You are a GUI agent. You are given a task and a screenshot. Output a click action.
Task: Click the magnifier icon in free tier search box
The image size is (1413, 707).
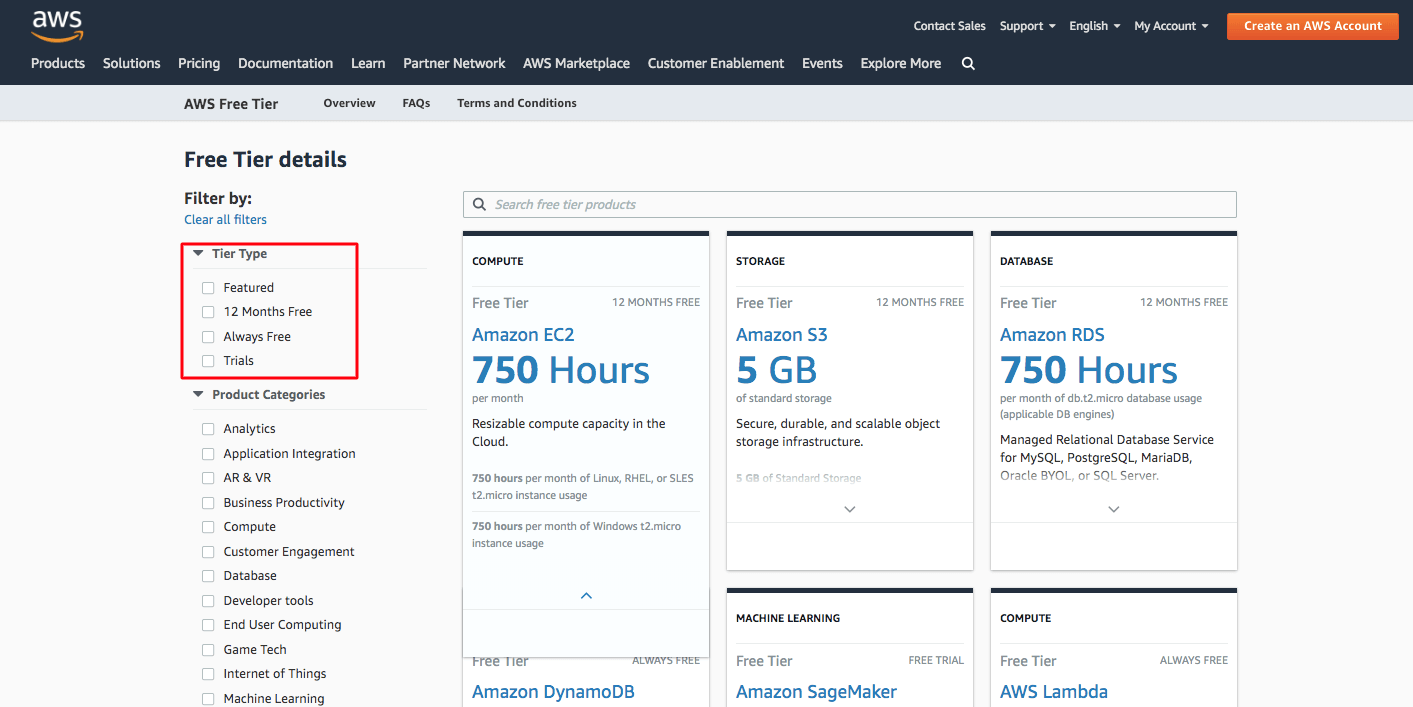[x=479, y=204]
